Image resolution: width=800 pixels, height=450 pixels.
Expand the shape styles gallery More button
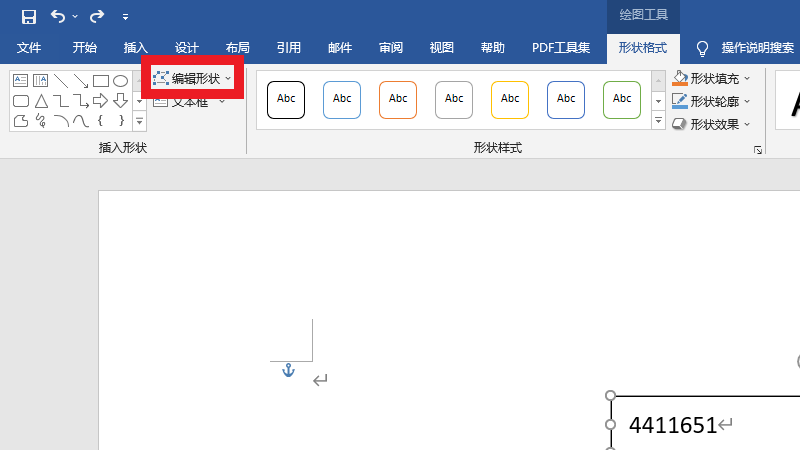click(x=658, y=121)
